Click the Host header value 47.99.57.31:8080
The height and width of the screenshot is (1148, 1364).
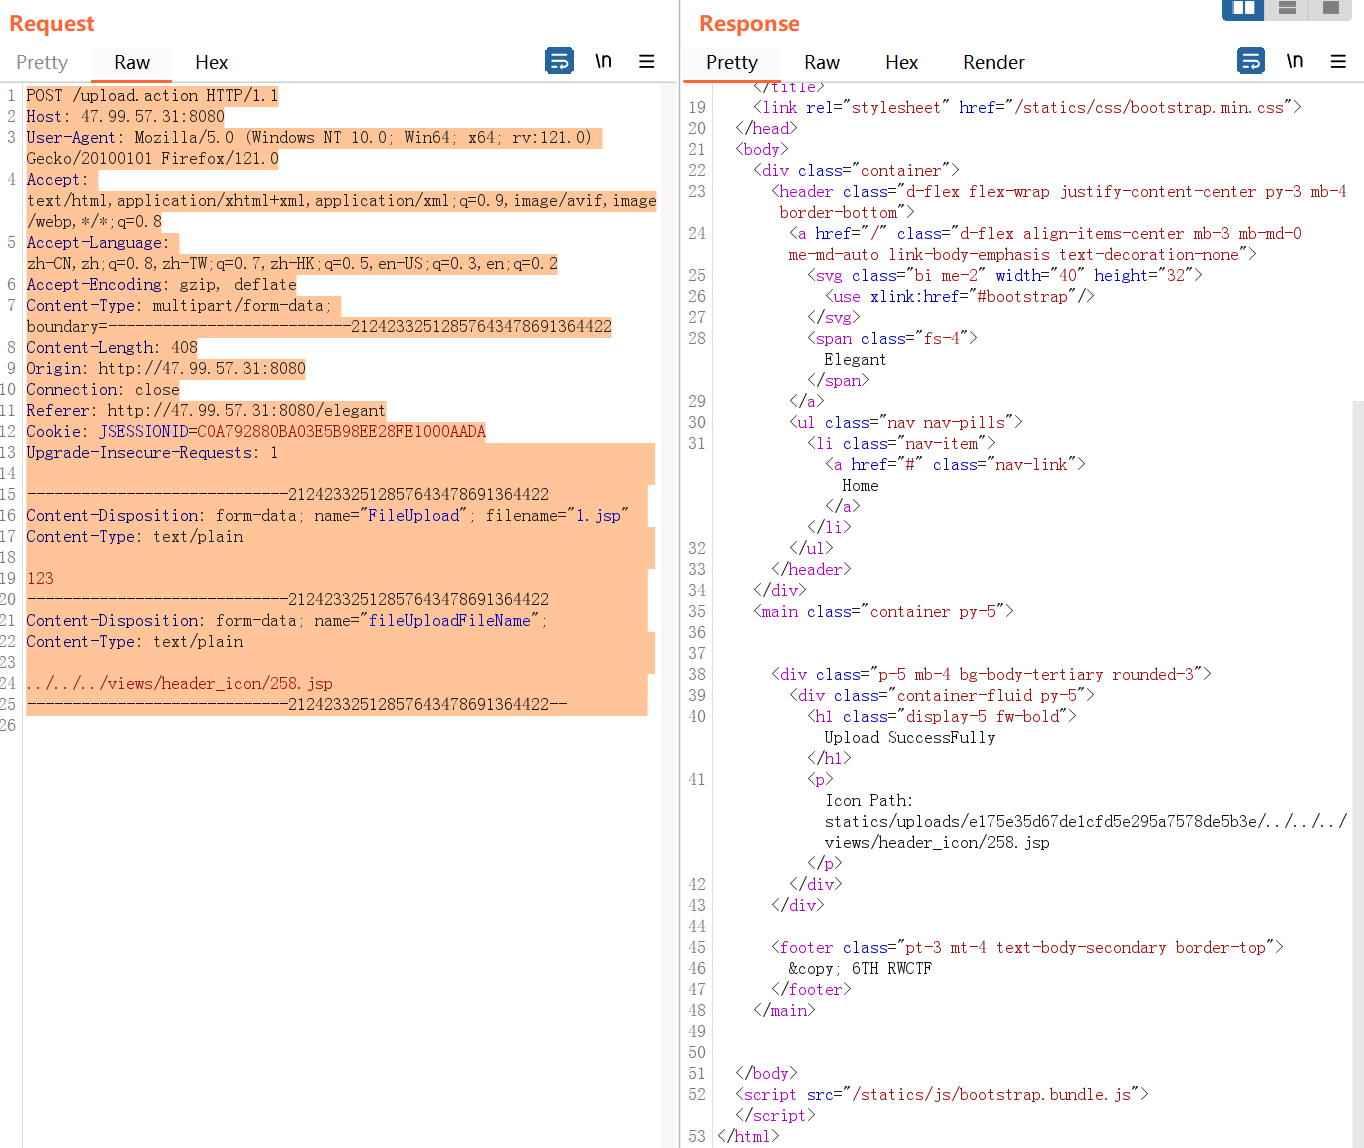coord(153,117)
